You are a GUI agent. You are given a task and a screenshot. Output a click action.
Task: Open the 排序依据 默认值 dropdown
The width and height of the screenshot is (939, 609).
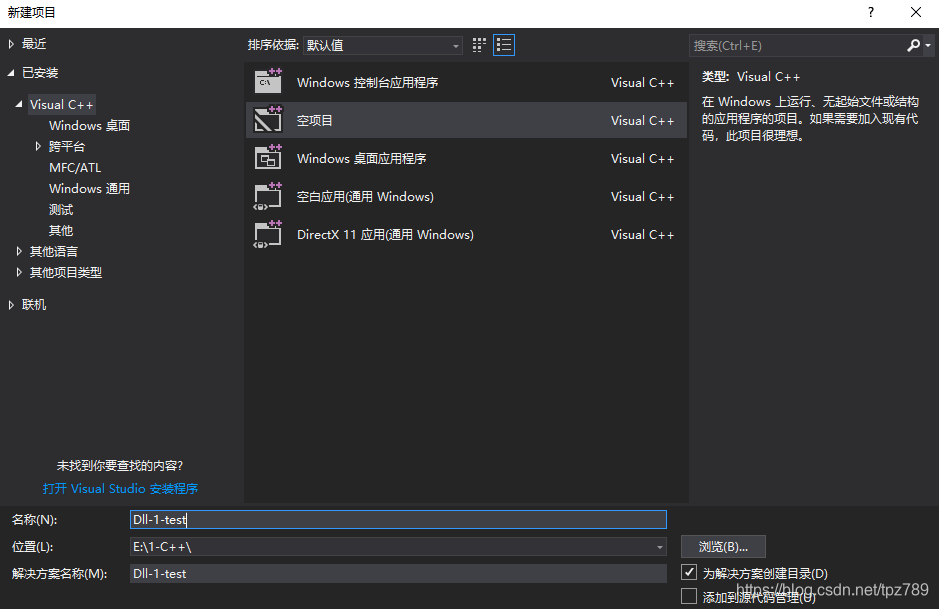click(383, 46)
